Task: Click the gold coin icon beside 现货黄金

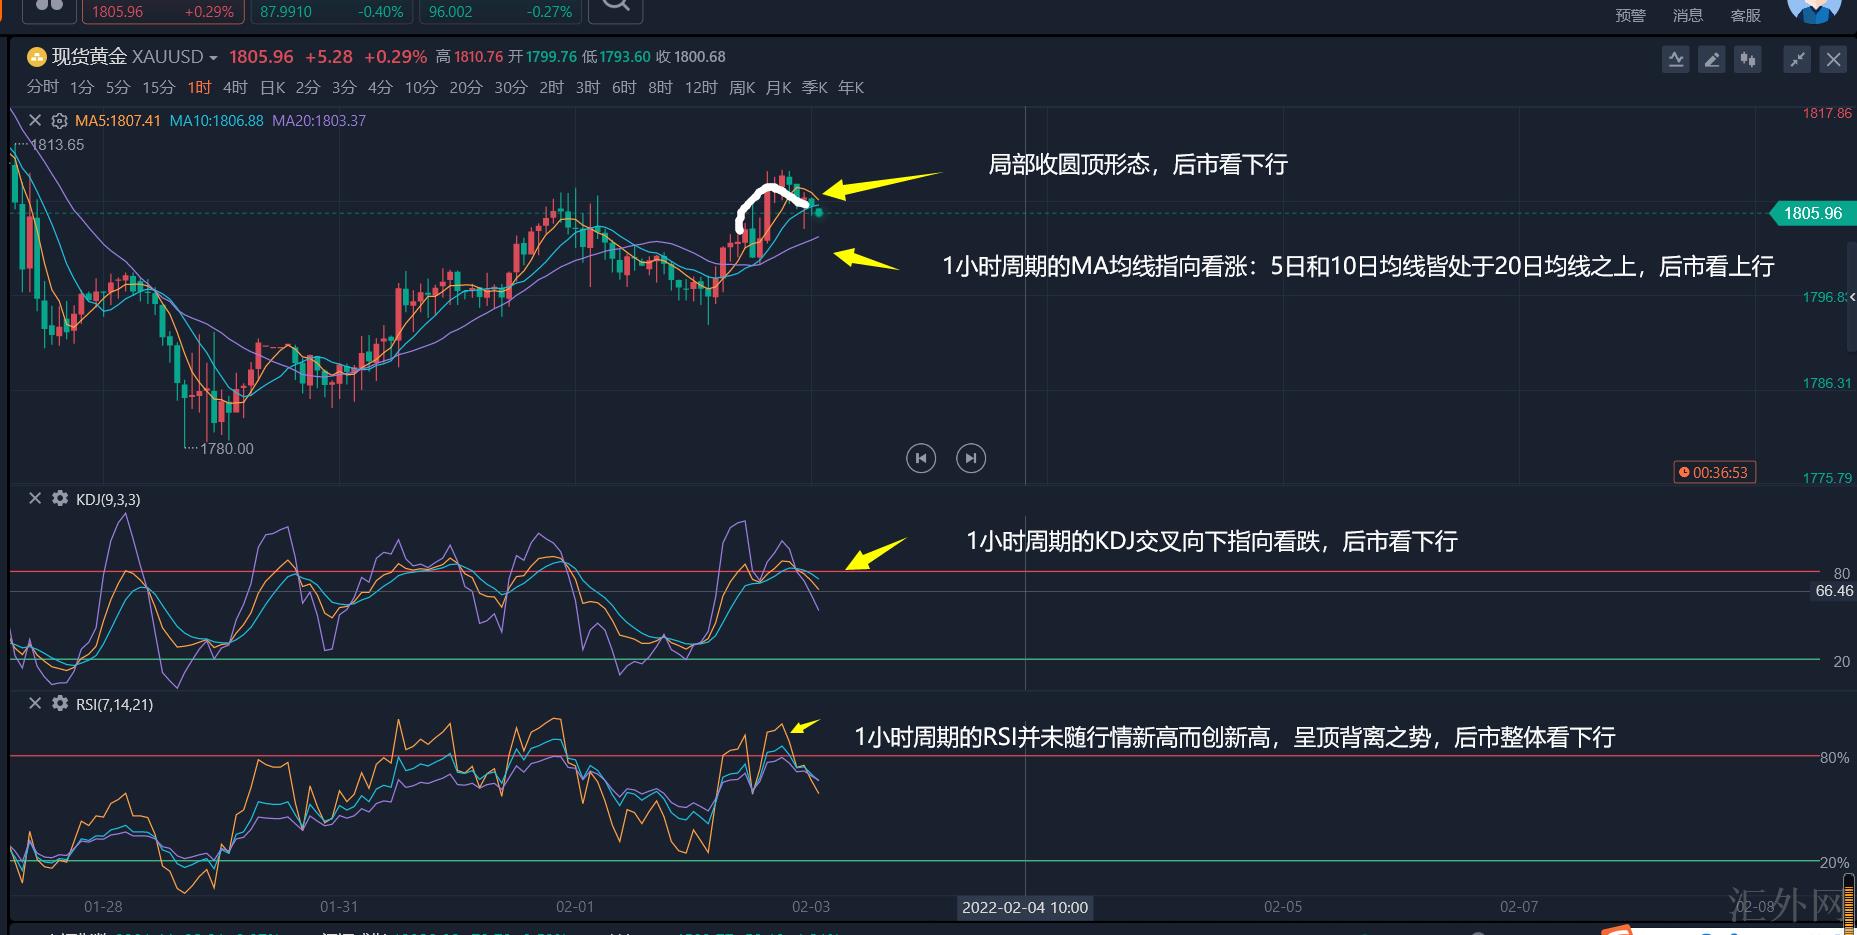Action: click(x=37, y=57)
